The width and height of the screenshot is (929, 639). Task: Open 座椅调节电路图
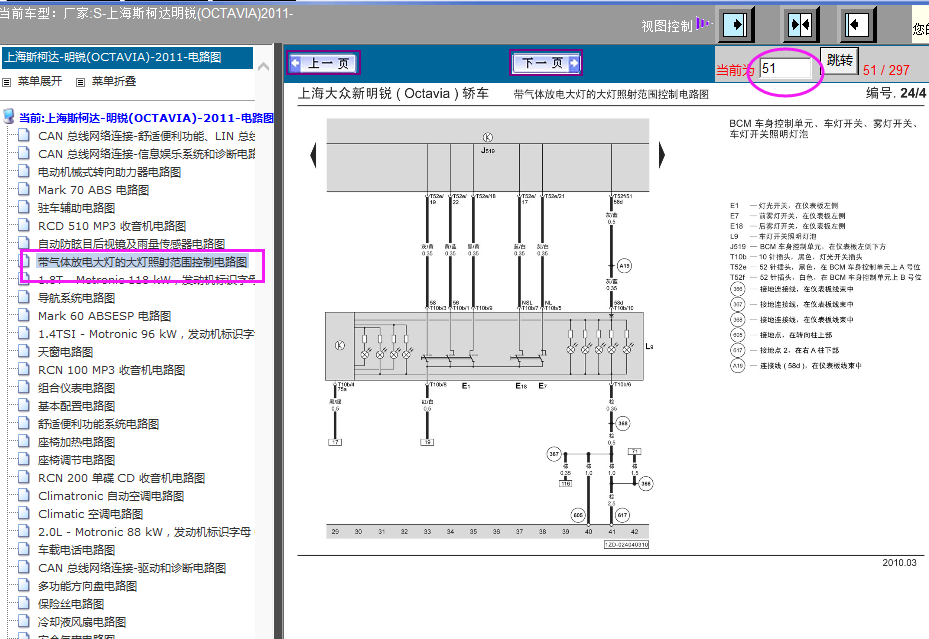pos(76,460)
